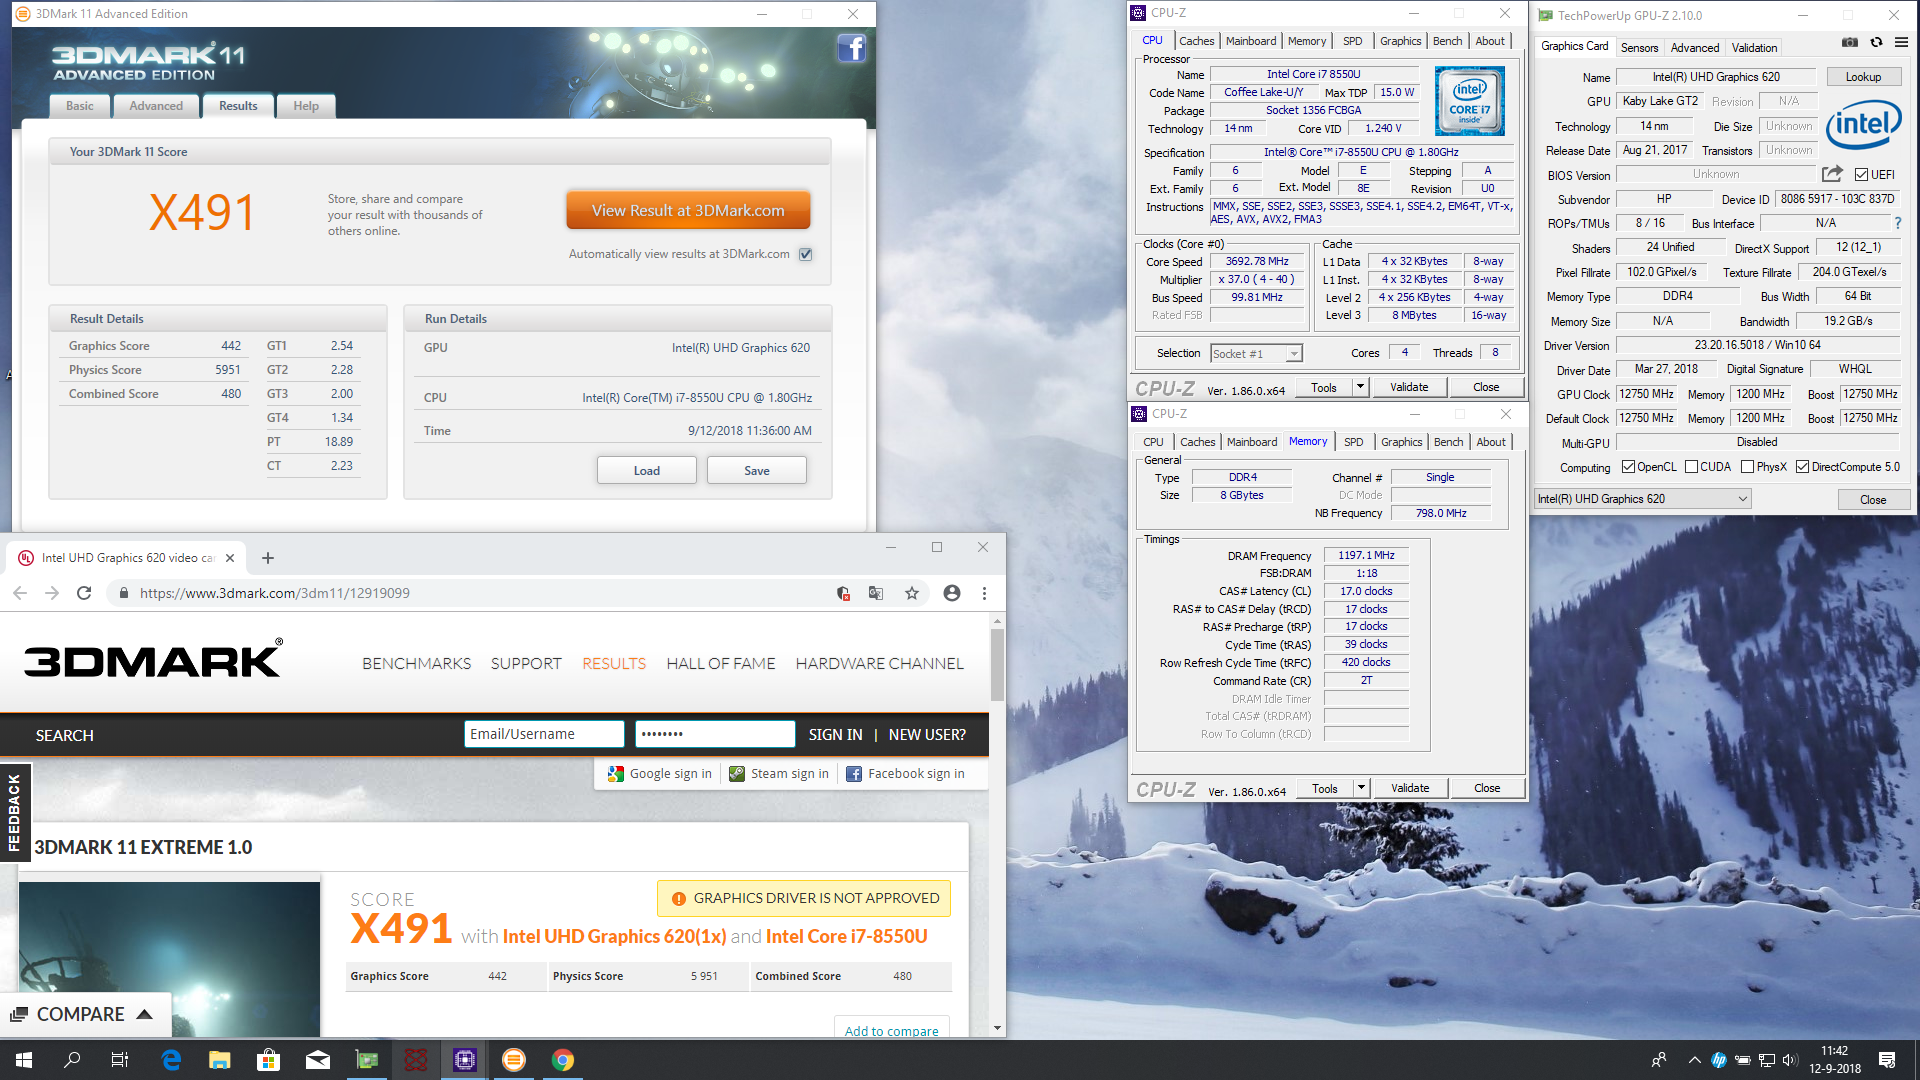Switch to the Sensors tab in GPU-Z

pos(1639,47)
